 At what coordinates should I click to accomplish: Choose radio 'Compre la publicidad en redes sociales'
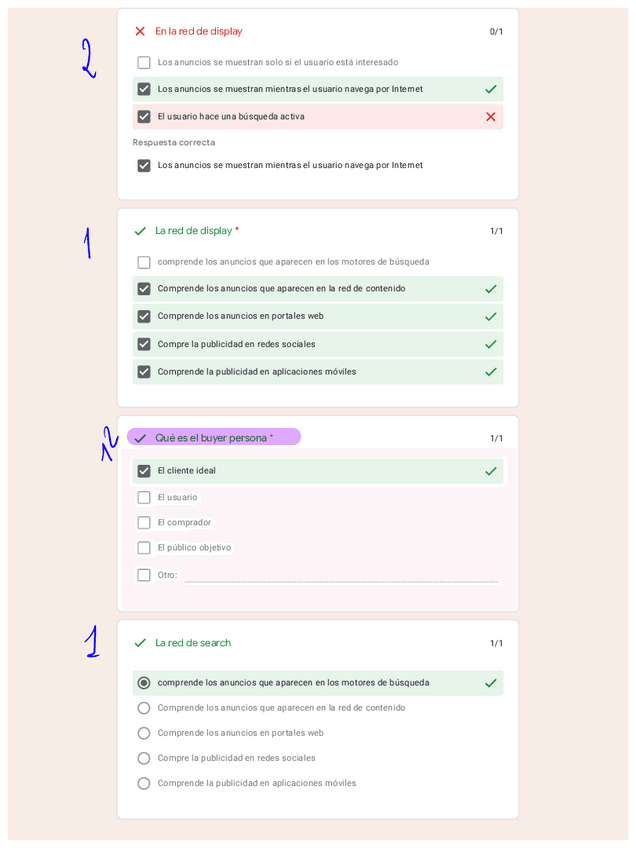point(144,758)
